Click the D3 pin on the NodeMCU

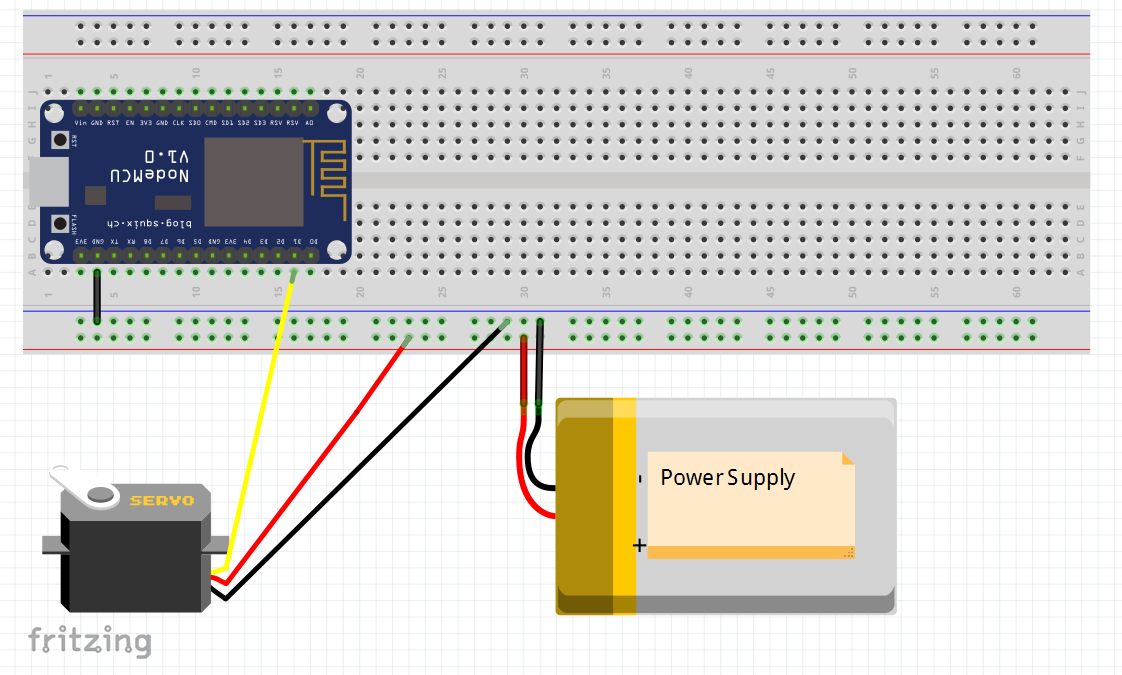261,255
